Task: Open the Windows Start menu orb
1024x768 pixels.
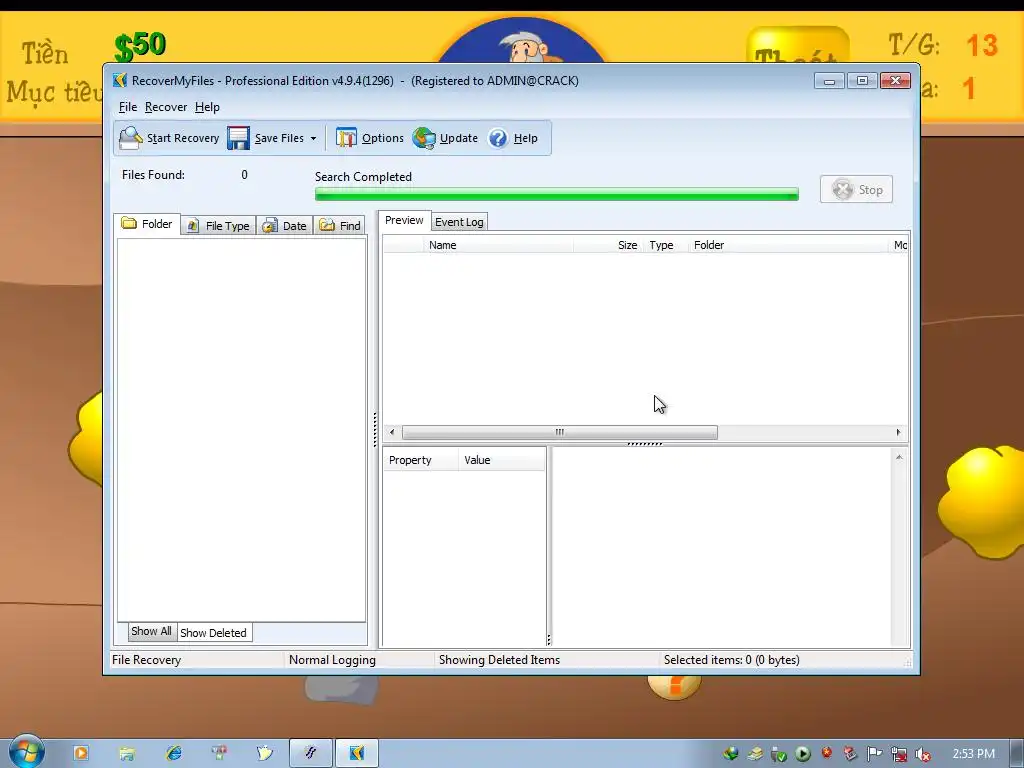Action: [27, 752]
